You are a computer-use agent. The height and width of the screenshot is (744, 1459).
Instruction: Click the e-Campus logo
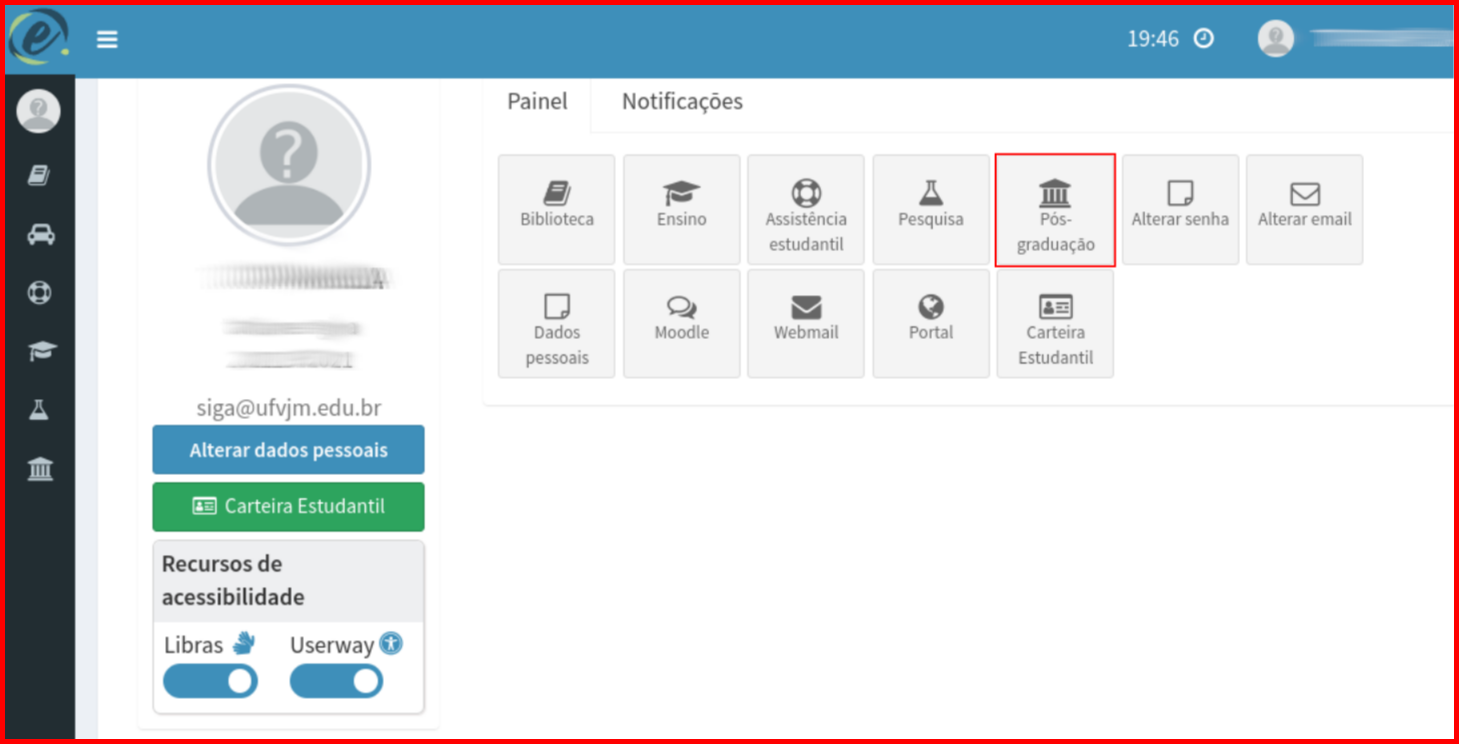pyautogui.click(x=39, y=37)
